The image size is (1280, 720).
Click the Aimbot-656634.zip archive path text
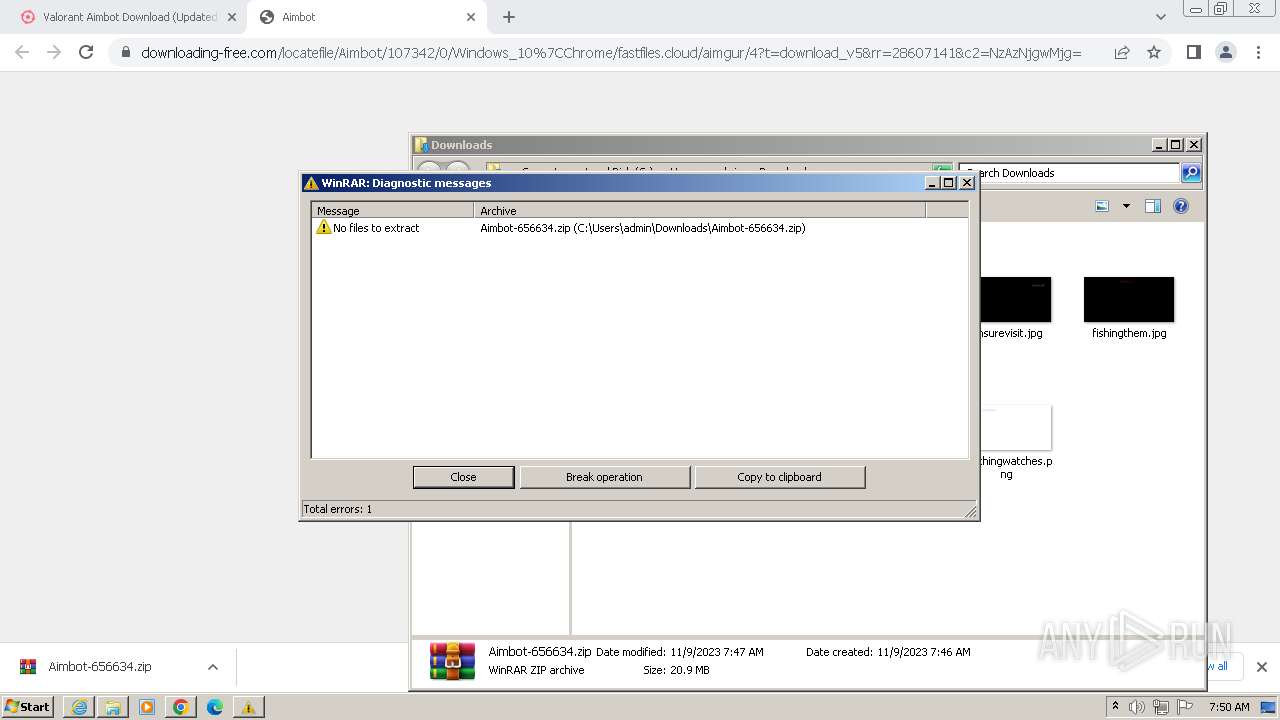(x=642, y=228)
